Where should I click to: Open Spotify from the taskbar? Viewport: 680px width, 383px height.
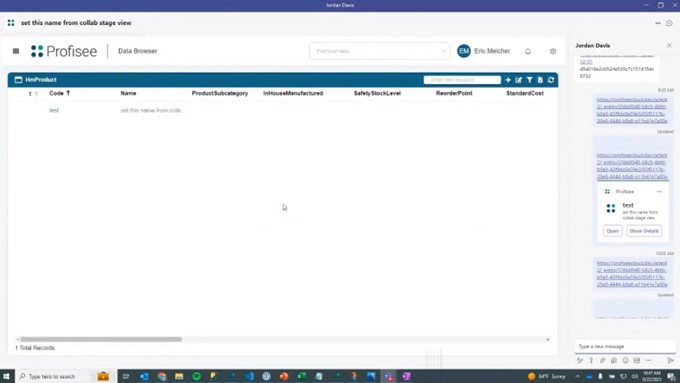tap(196, 376)
